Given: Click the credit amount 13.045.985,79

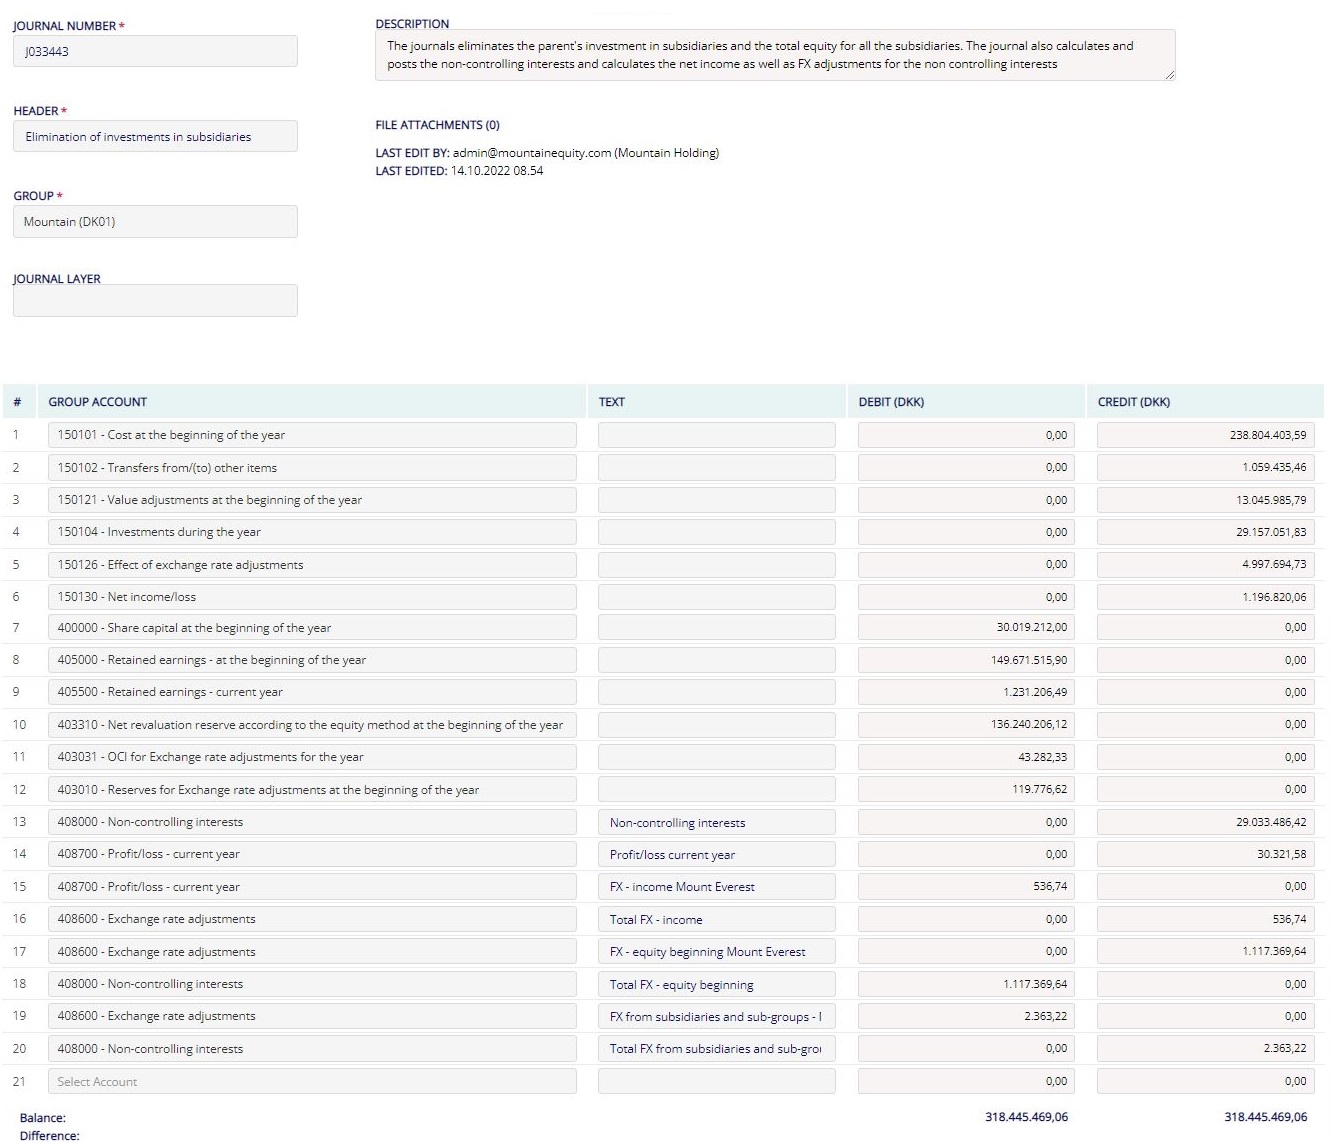Looking at the screenshot, I should click(1206, 500).
